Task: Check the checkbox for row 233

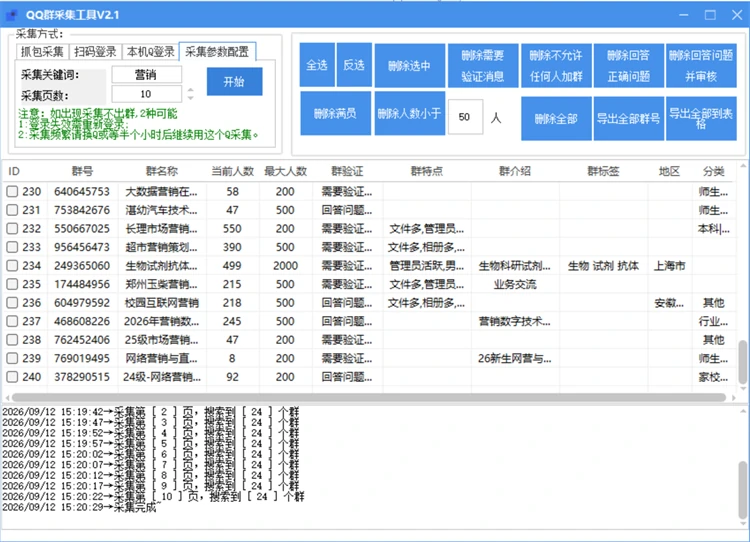Action: pos(12,247)
